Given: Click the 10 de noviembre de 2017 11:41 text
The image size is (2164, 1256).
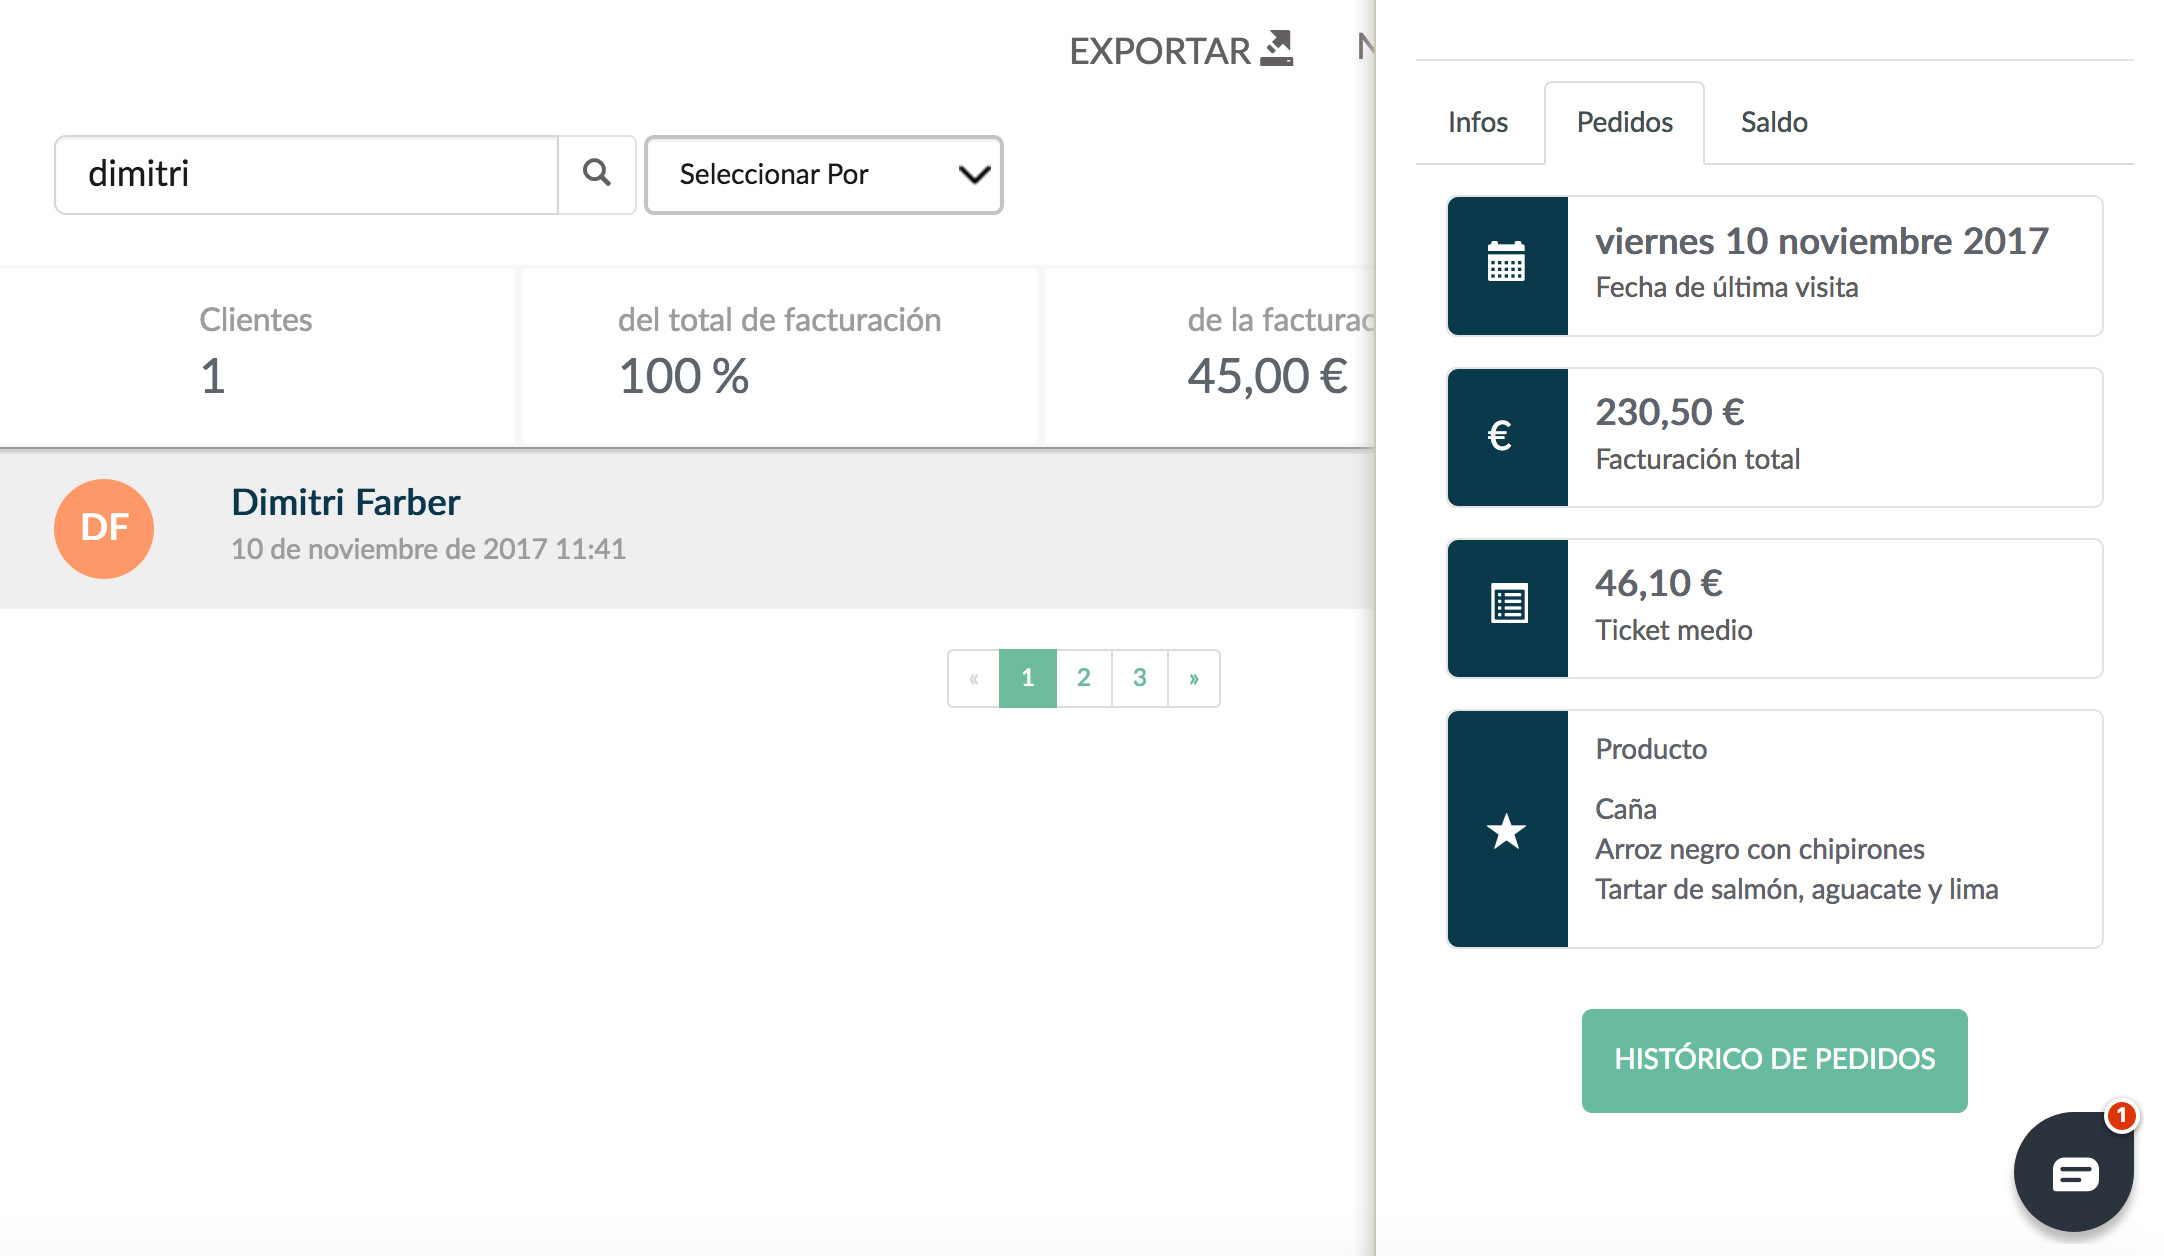Looking at the screenshot, I should click(x=428, y=549).
